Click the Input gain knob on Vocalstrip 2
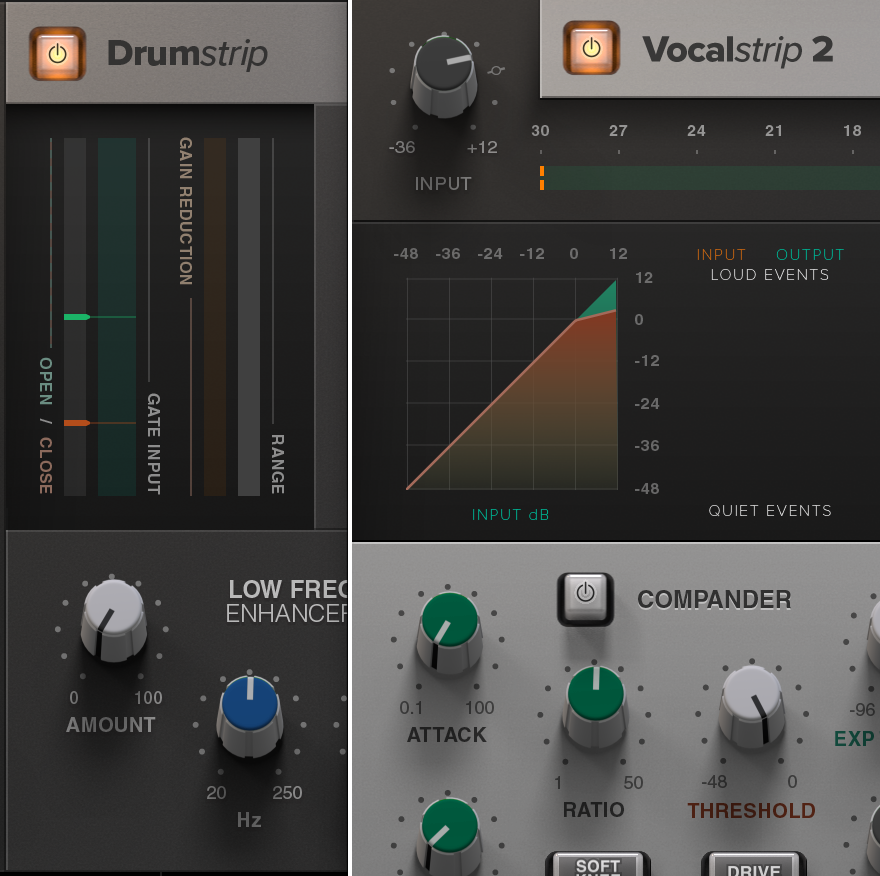This screenshot has height=876, width=880. tap(443, 75)
